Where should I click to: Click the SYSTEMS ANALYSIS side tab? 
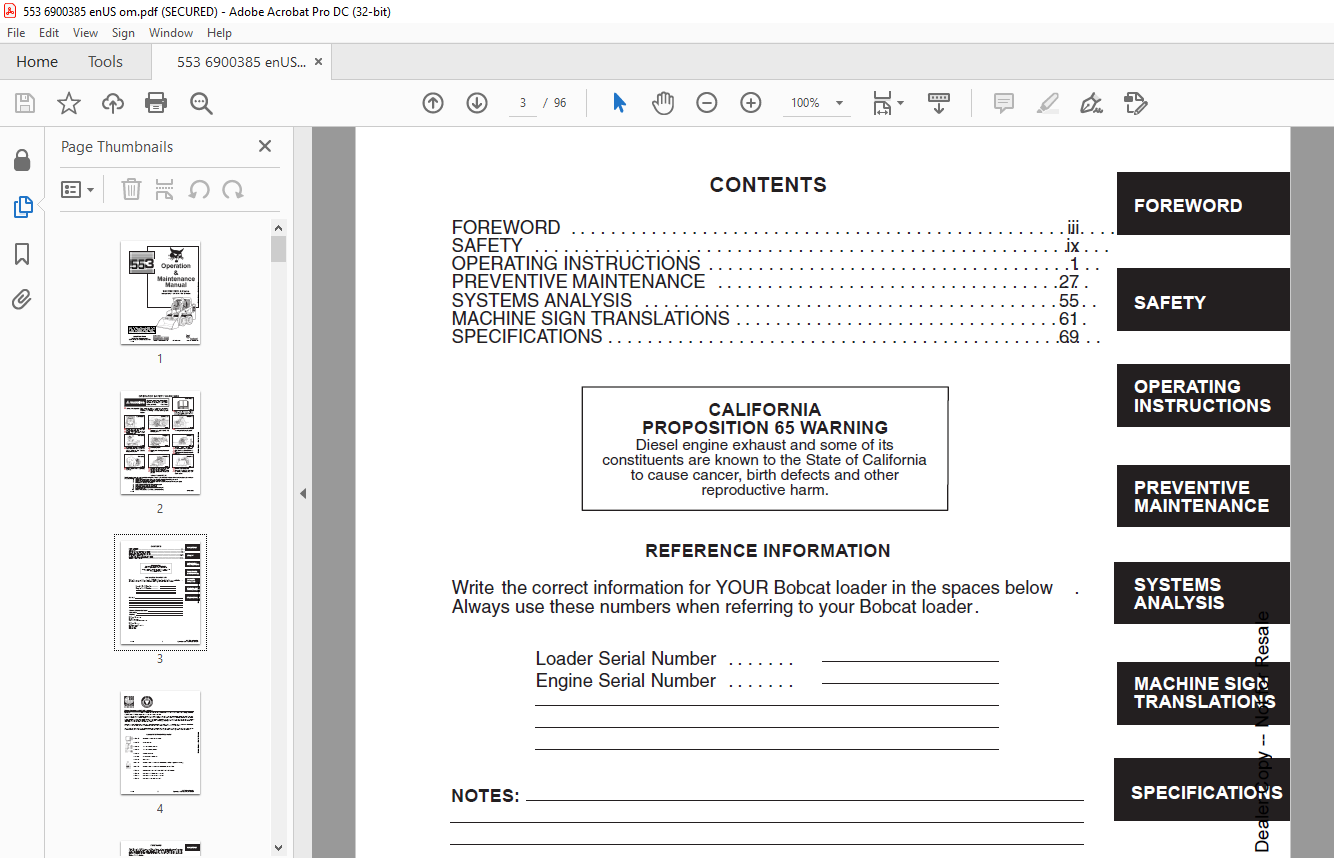point(1202,593)
